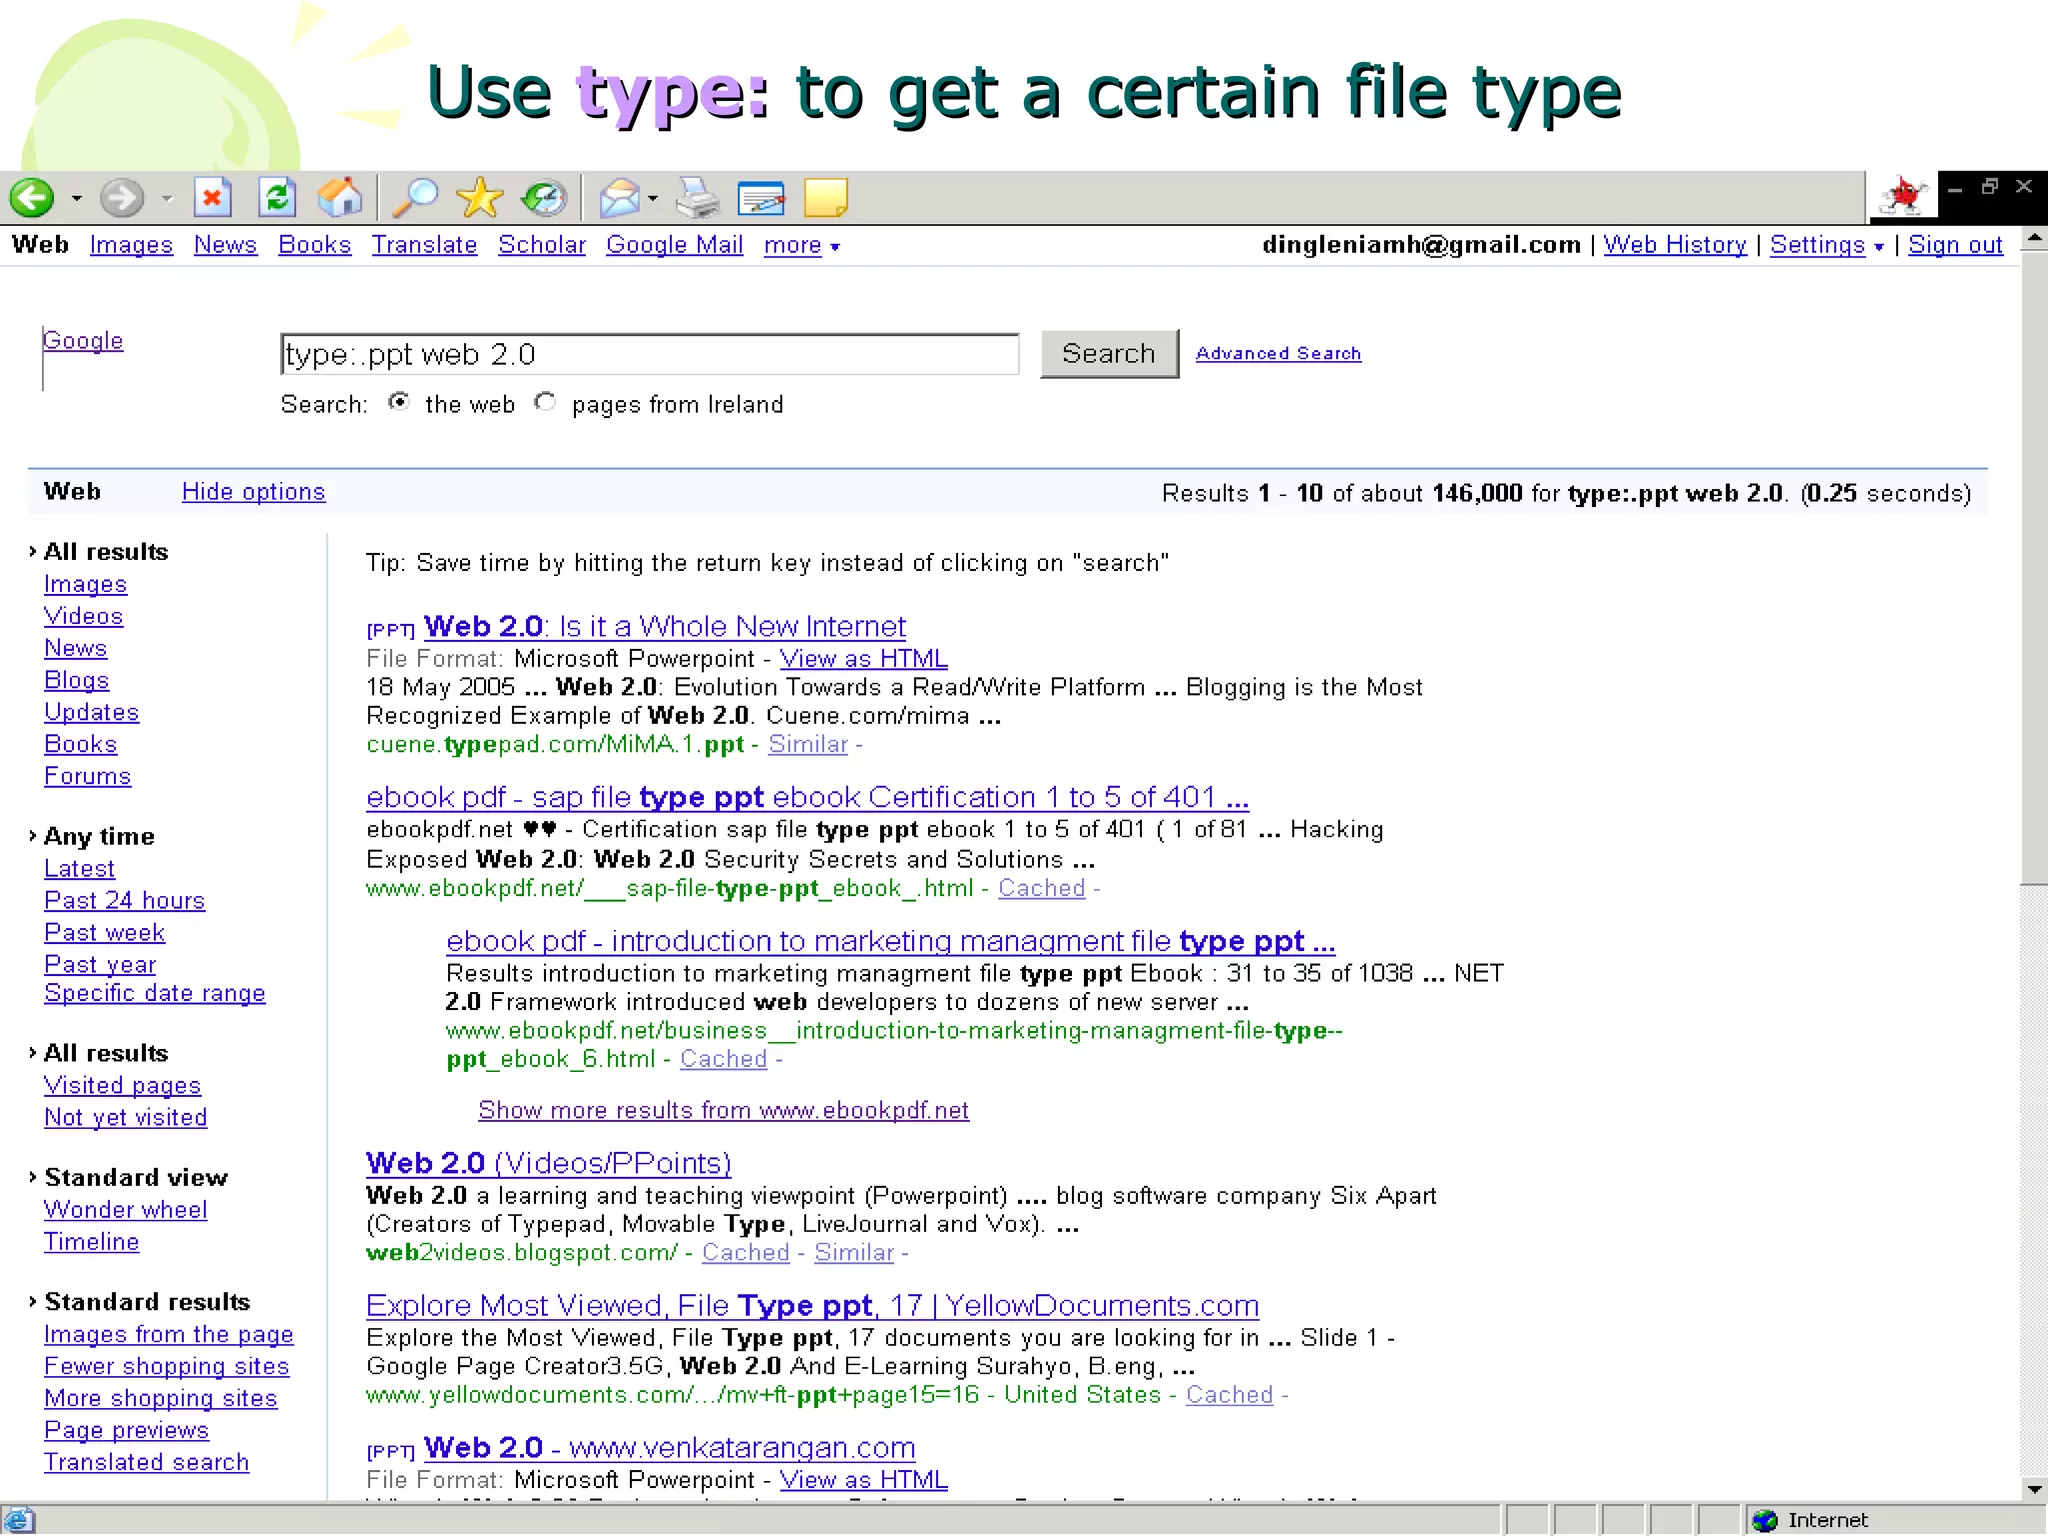Click the magnifying glass Search icon
This screenshot has width=2048, height=1536.
pos(415,198)
